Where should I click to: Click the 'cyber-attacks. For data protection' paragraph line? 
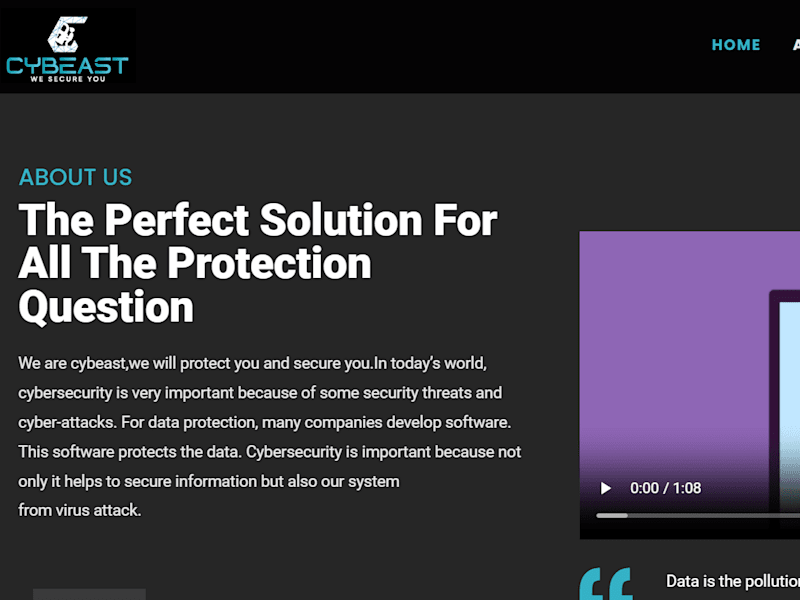(265, 422)
